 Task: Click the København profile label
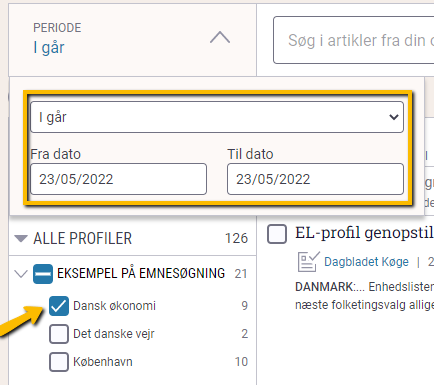tap(103, 362)
